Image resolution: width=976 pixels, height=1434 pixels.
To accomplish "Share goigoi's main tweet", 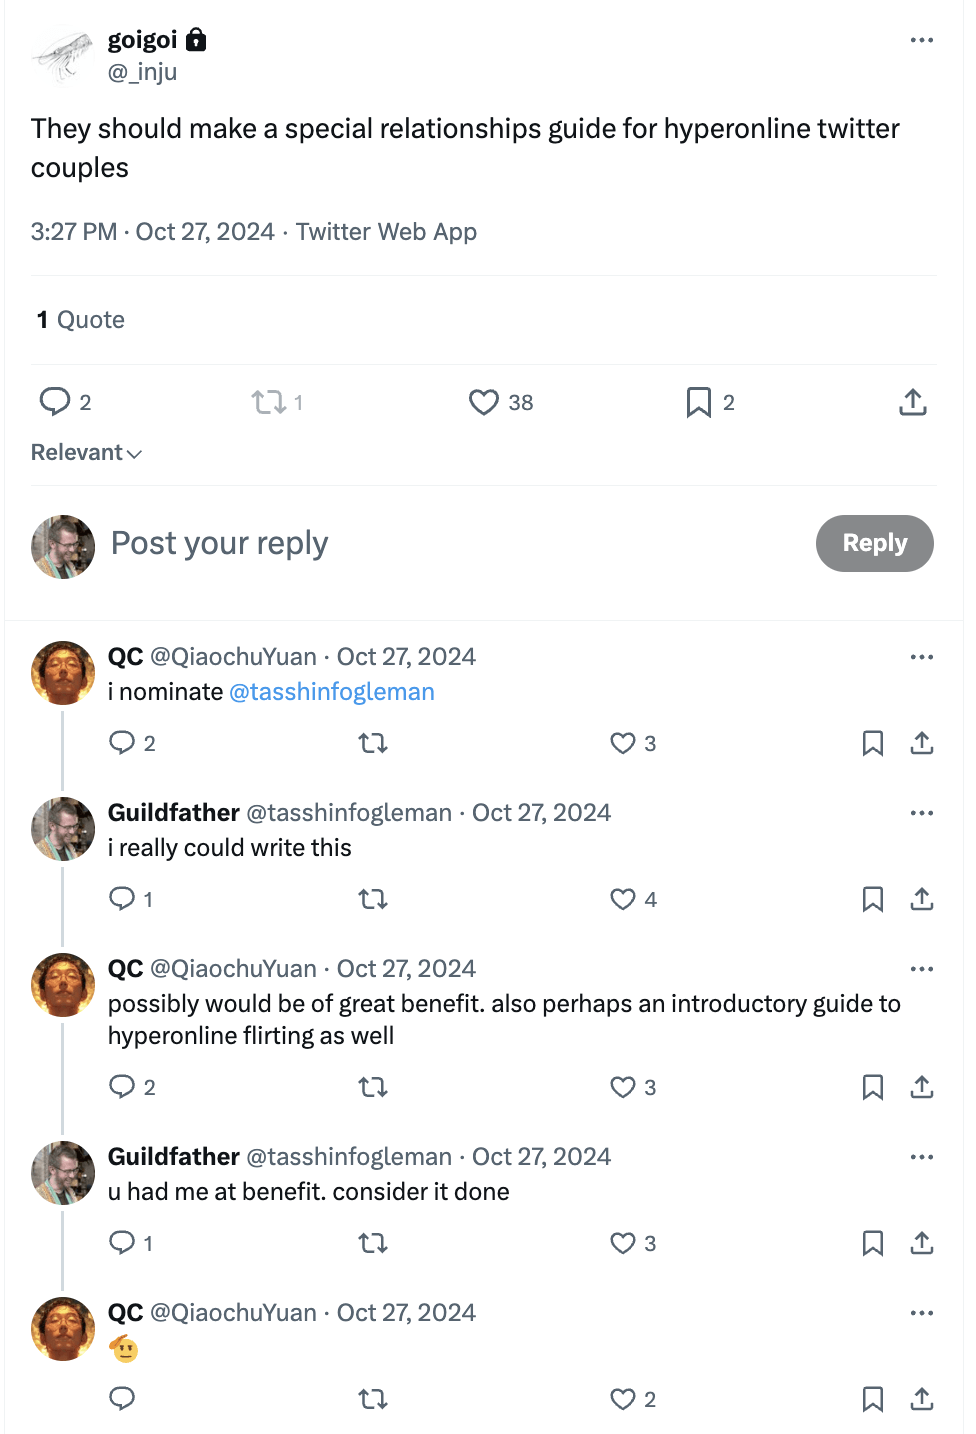I will [x=912, y=402].
